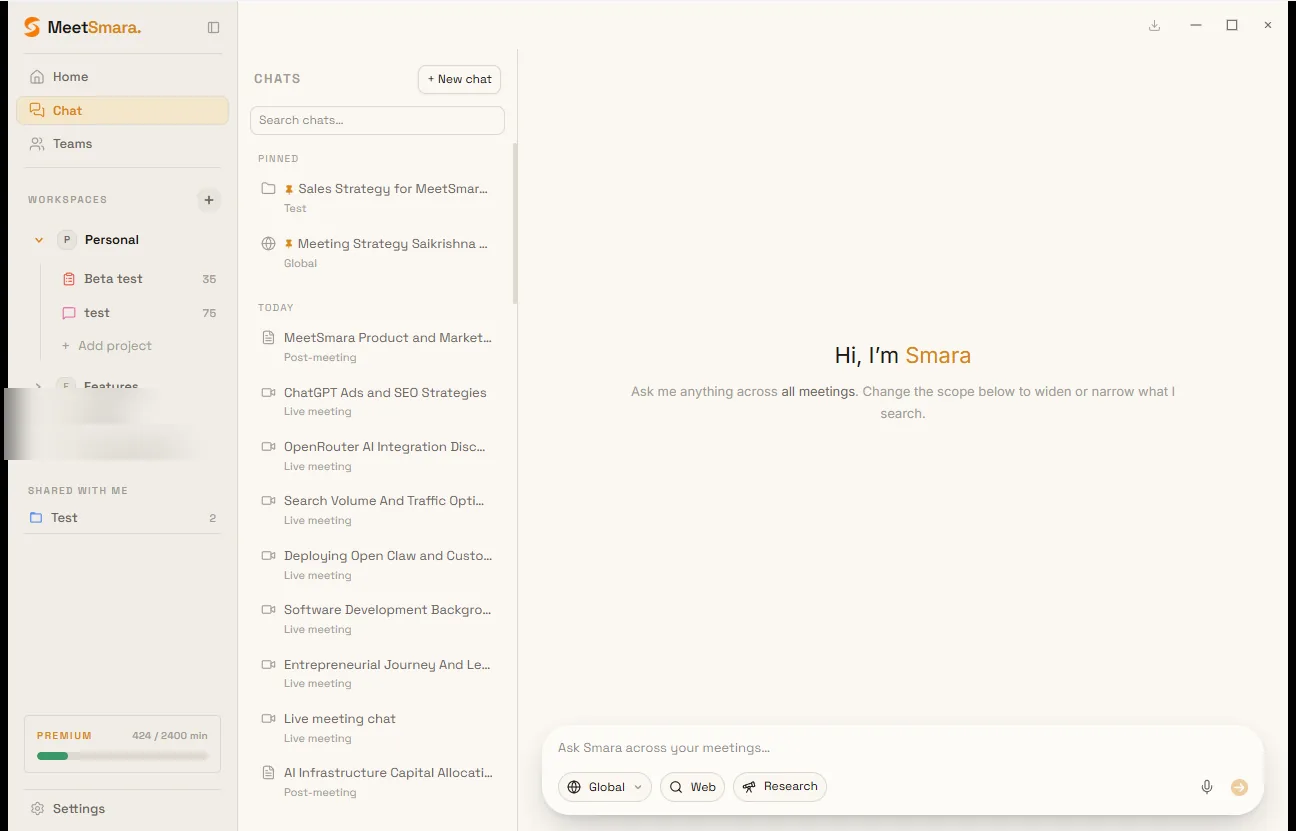Click document icon of AI Infrastructure chat
The width and height of the screenshot is (1296, 831).
click(x=268, y=773)
